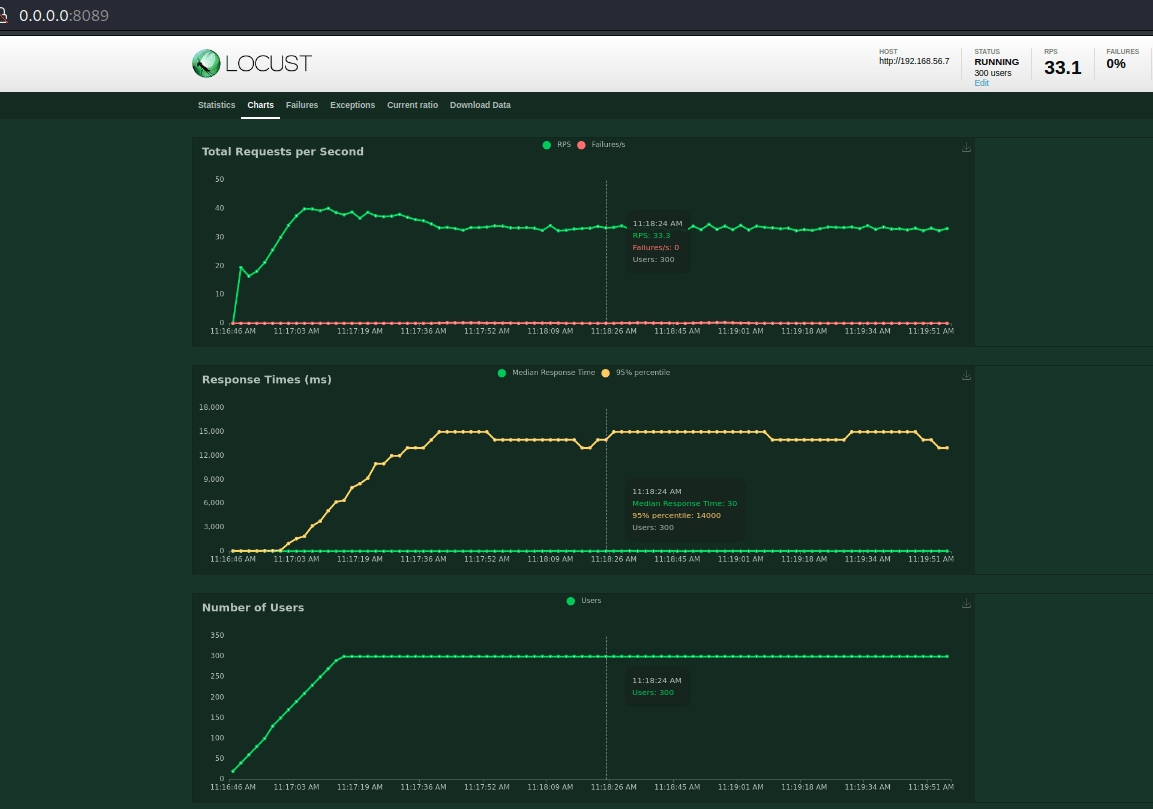Click the Locust logo in the header

(x=252, y=64)
